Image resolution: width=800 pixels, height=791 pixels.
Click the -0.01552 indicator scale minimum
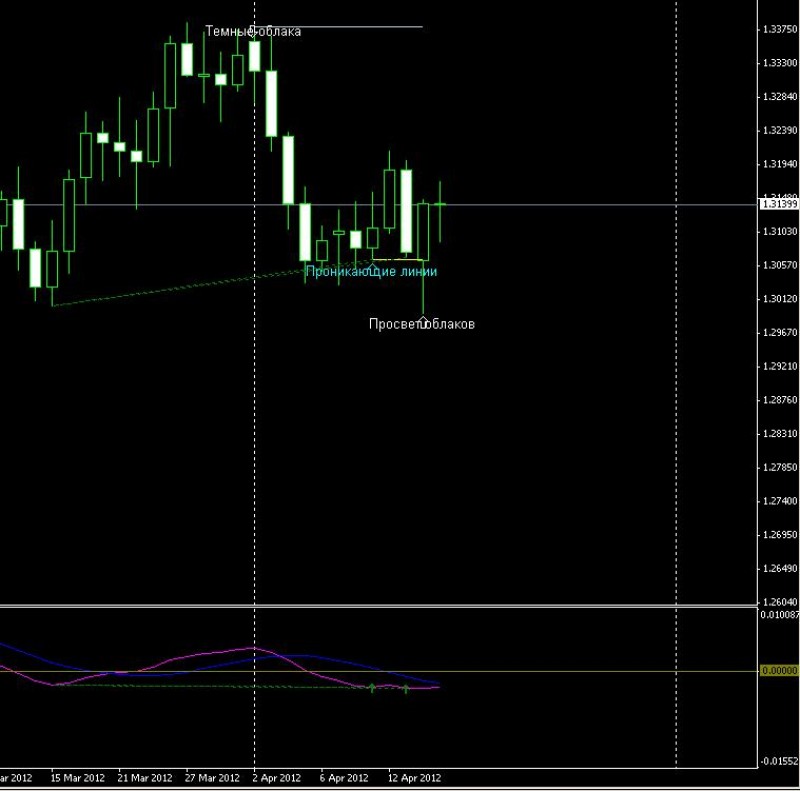coord(779,761)
